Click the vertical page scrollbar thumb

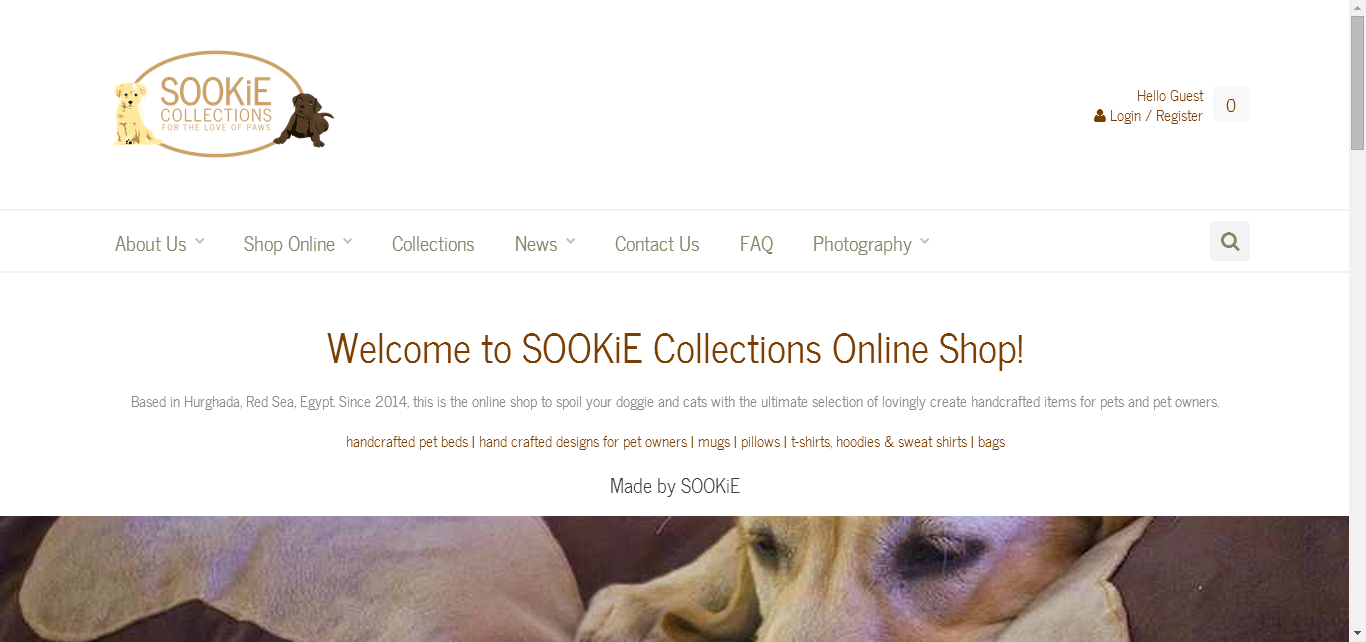(1357, 83)
